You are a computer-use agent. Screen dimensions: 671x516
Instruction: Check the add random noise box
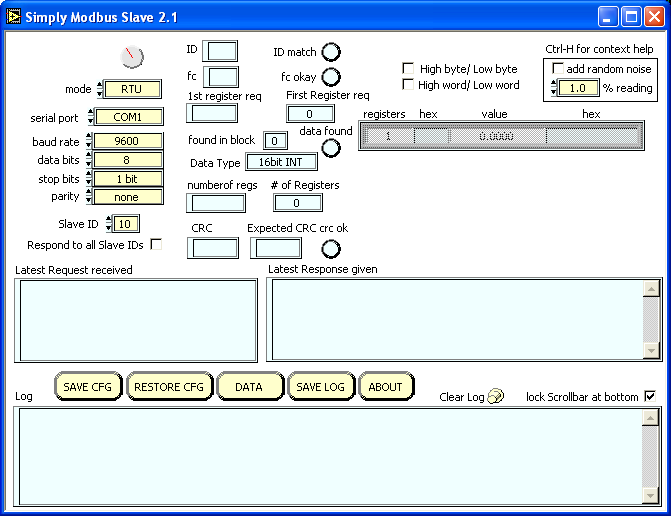point(558,68)
